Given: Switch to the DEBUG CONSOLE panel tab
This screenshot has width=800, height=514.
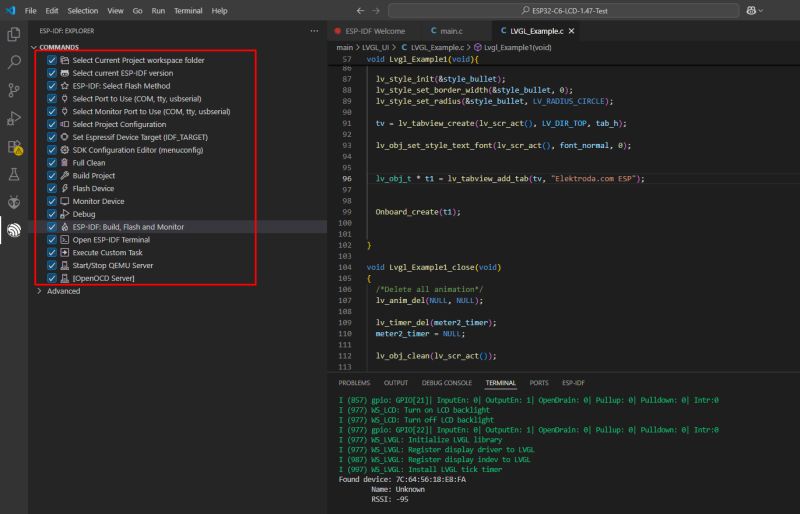Looking at the screenshot, I should pyautogui.click(x=446, y=383).
